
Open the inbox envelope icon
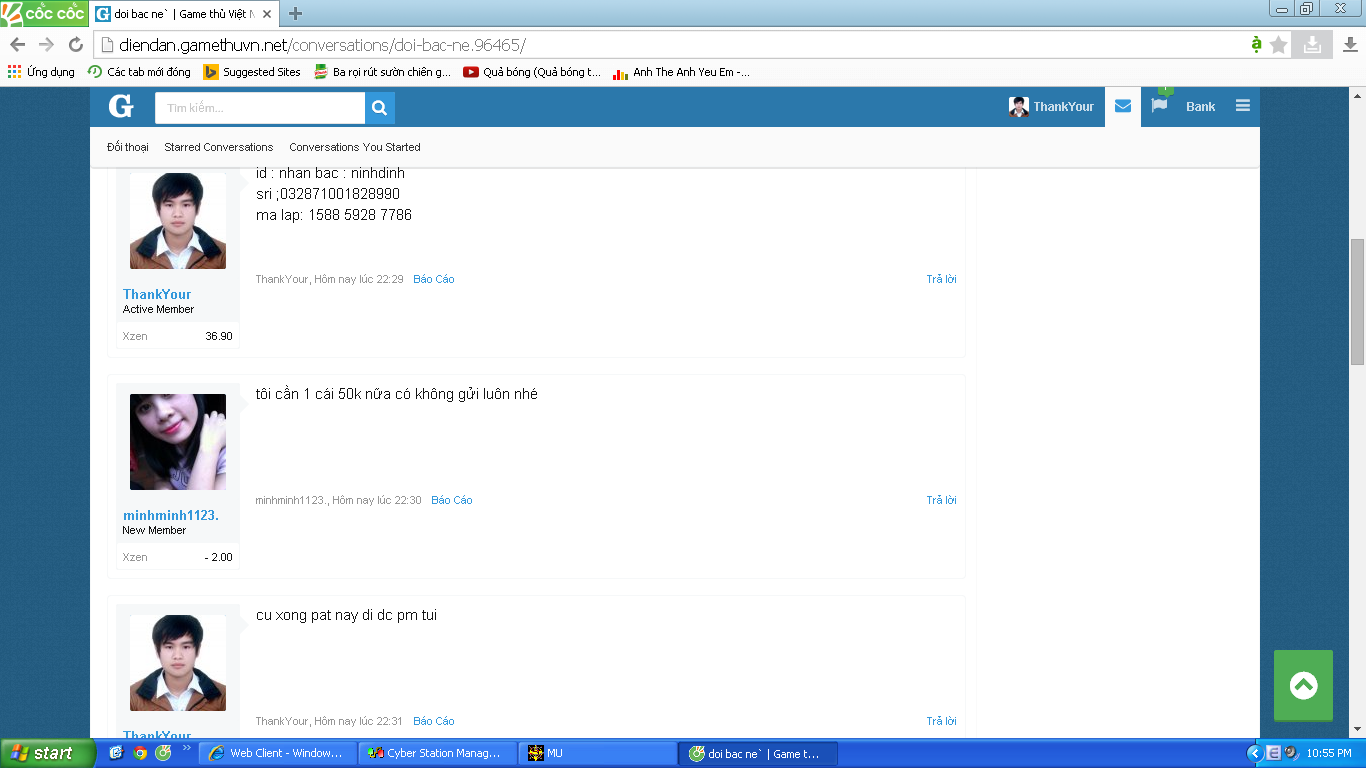pos(1123,107)
